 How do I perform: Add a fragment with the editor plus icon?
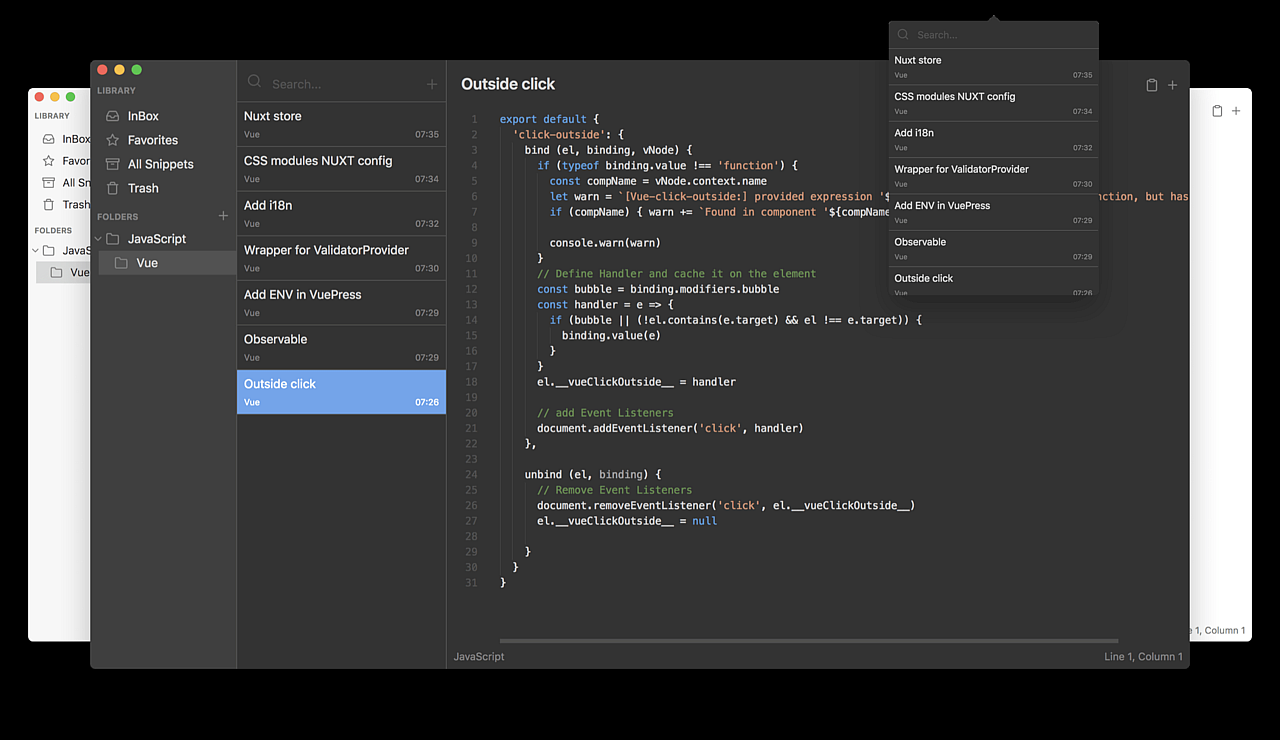(x=1173, y=85)
